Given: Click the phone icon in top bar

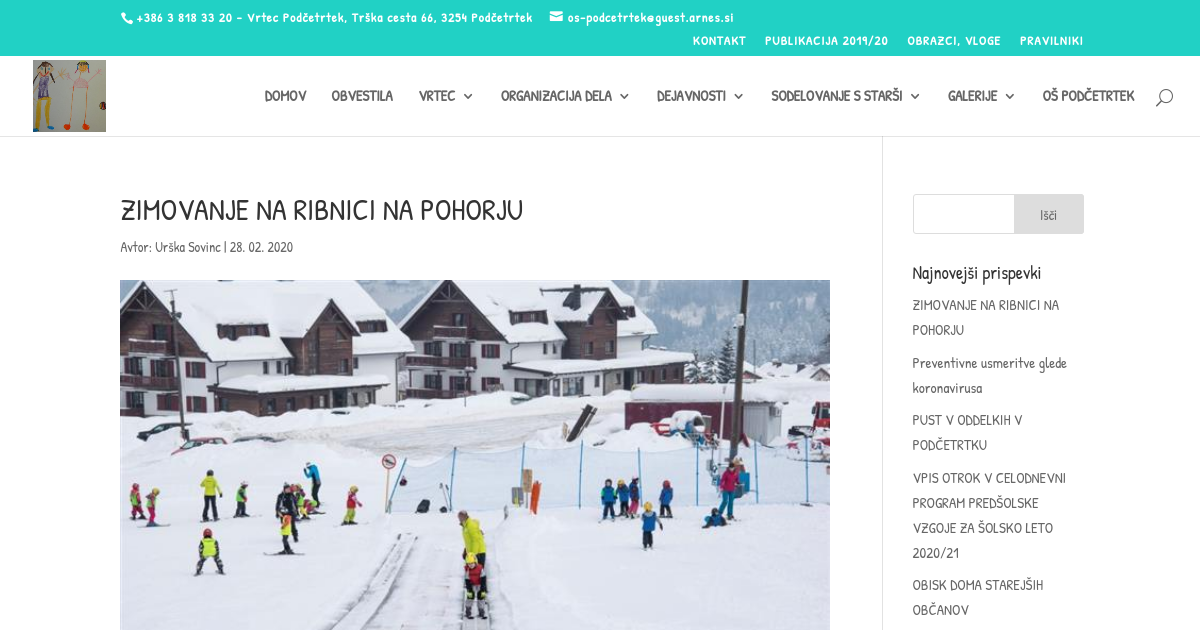Looking at the screenshot, I should [126, 18].
